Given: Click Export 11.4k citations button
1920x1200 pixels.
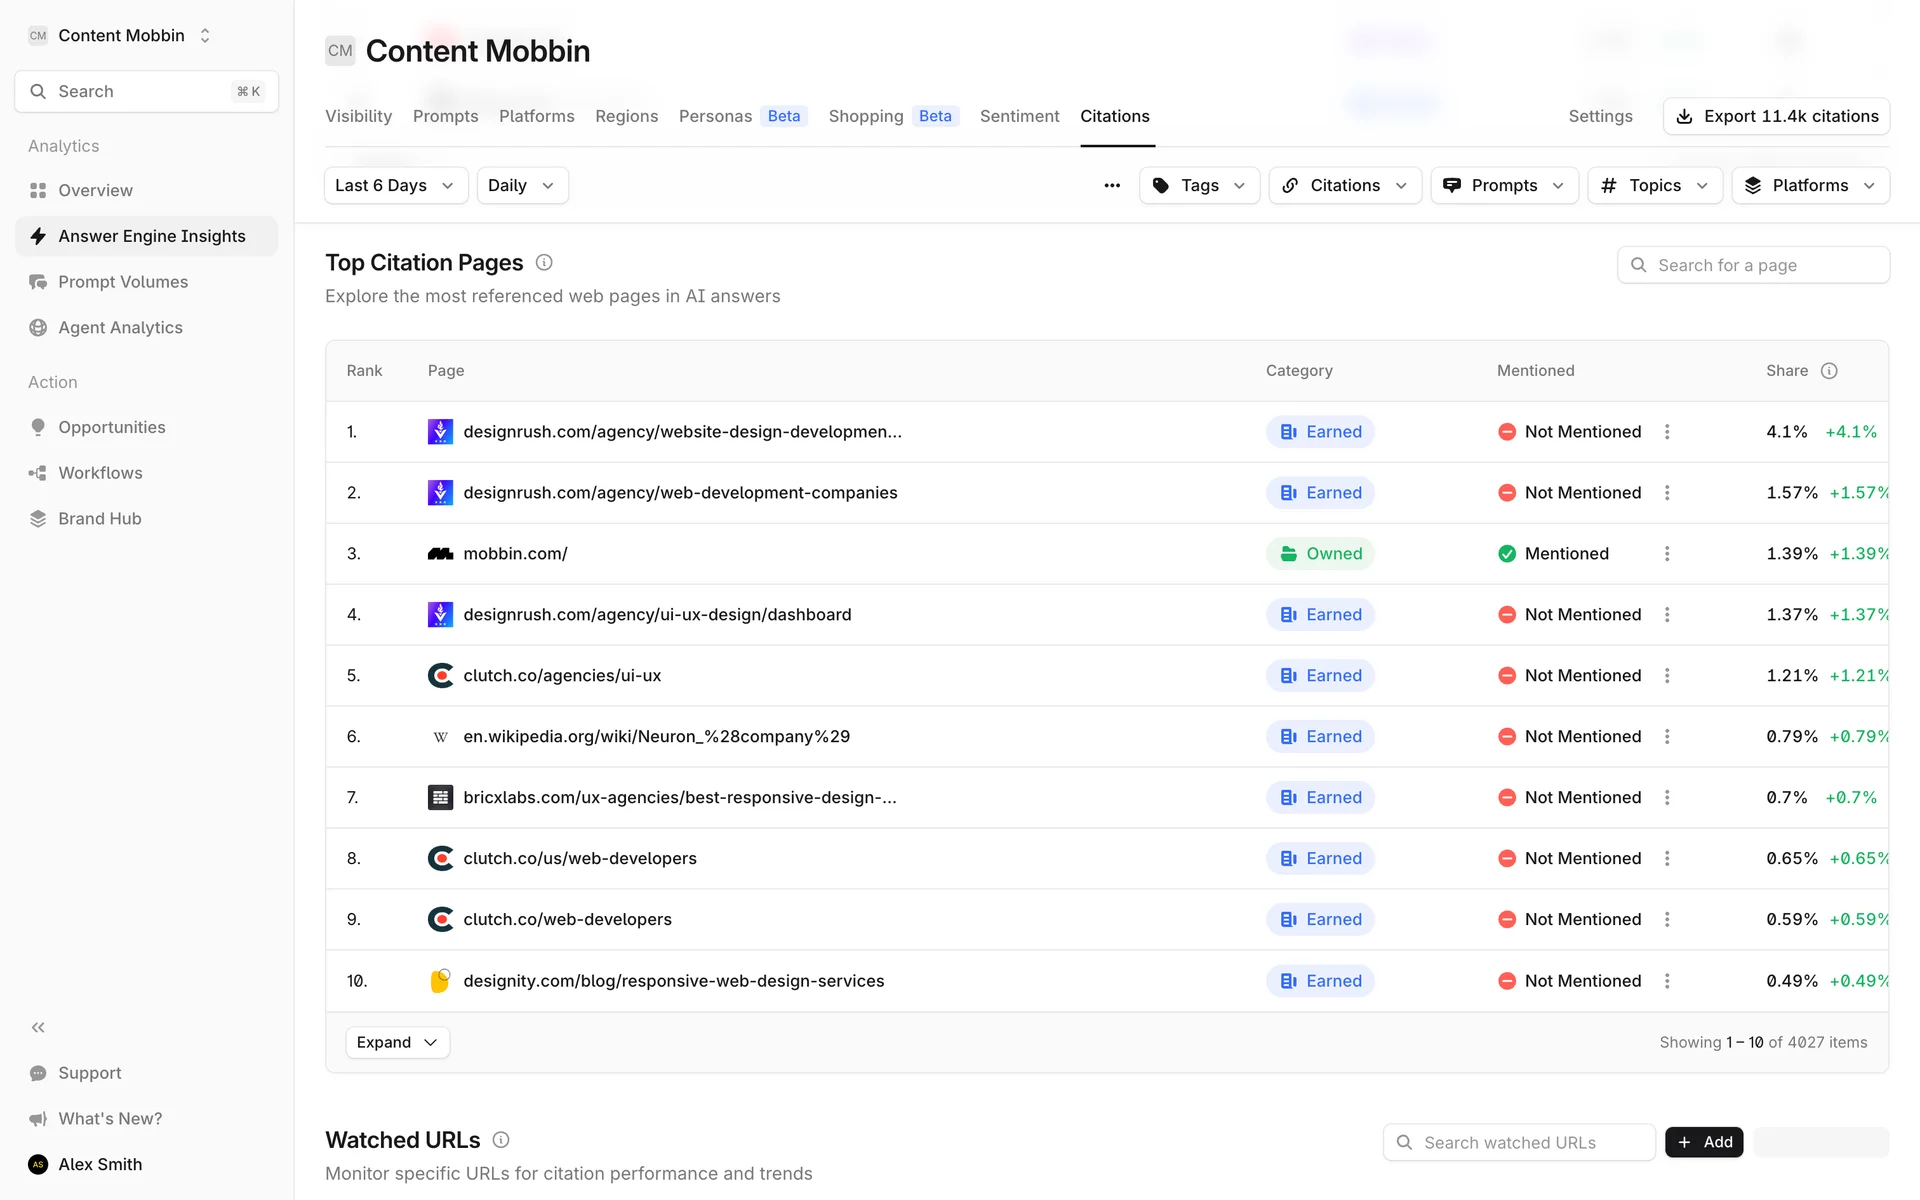Looking at the screenshot, I should (1776, 116).
